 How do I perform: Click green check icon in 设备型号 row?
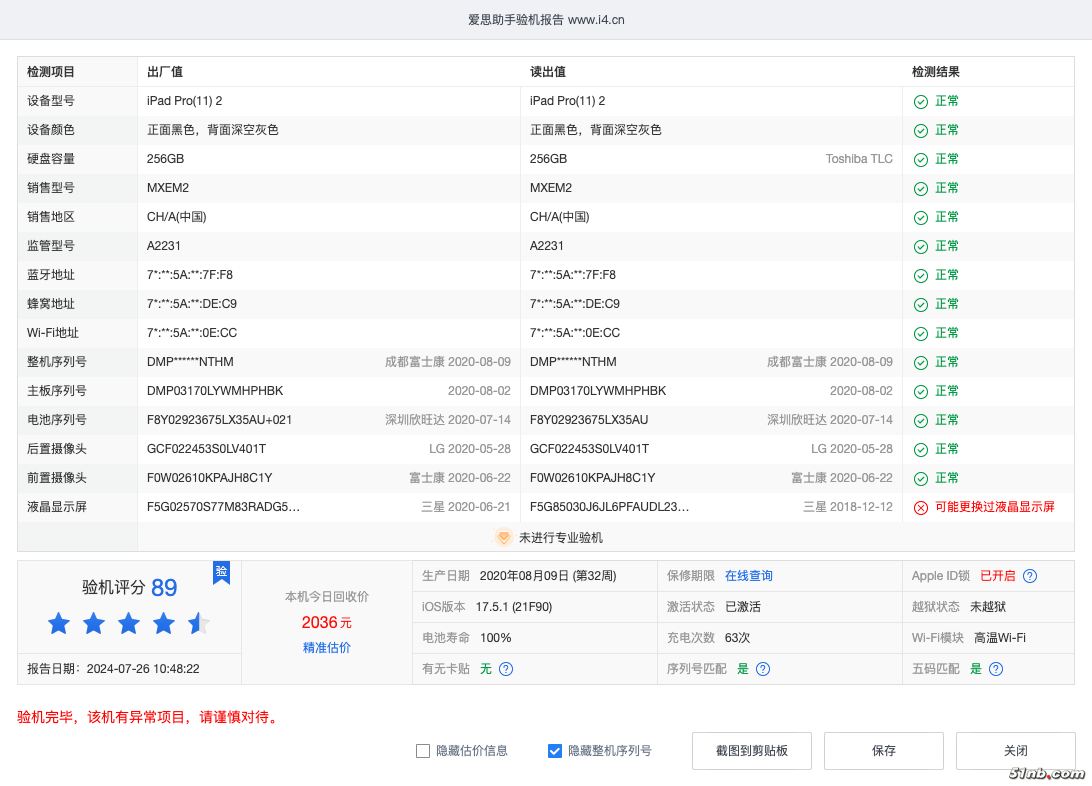pyautogui.click(x=921, y=101)
